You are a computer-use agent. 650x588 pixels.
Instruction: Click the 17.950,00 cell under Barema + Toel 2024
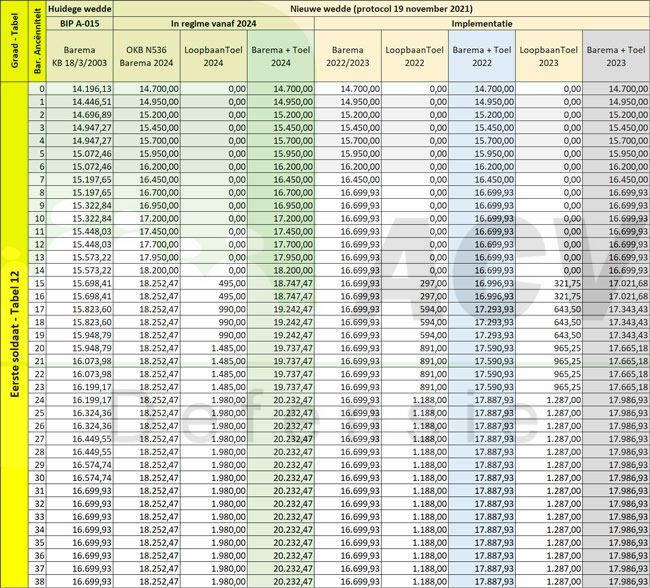pos(281,257)
